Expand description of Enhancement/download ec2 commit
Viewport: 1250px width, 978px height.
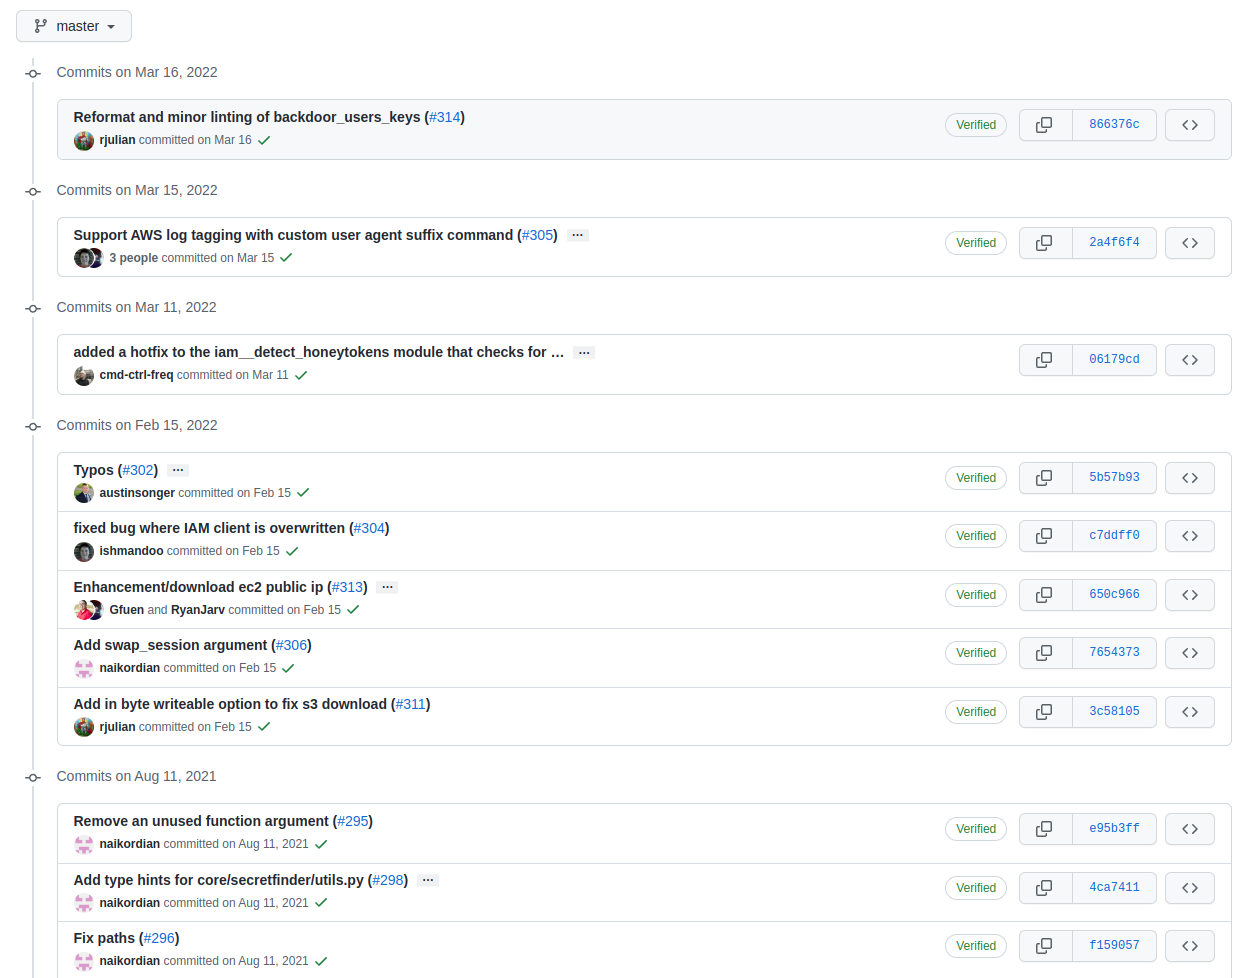[x=387, y=587]
